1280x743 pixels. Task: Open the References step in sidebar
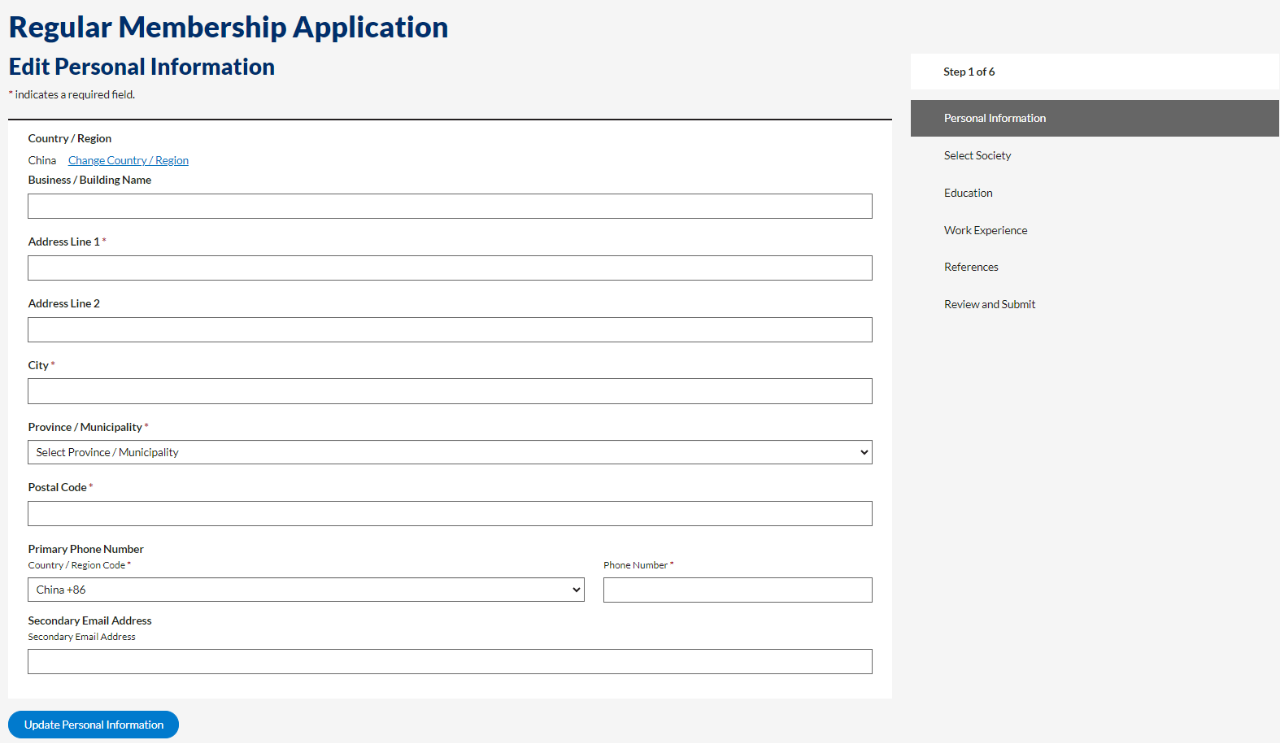tap(971, 267)
